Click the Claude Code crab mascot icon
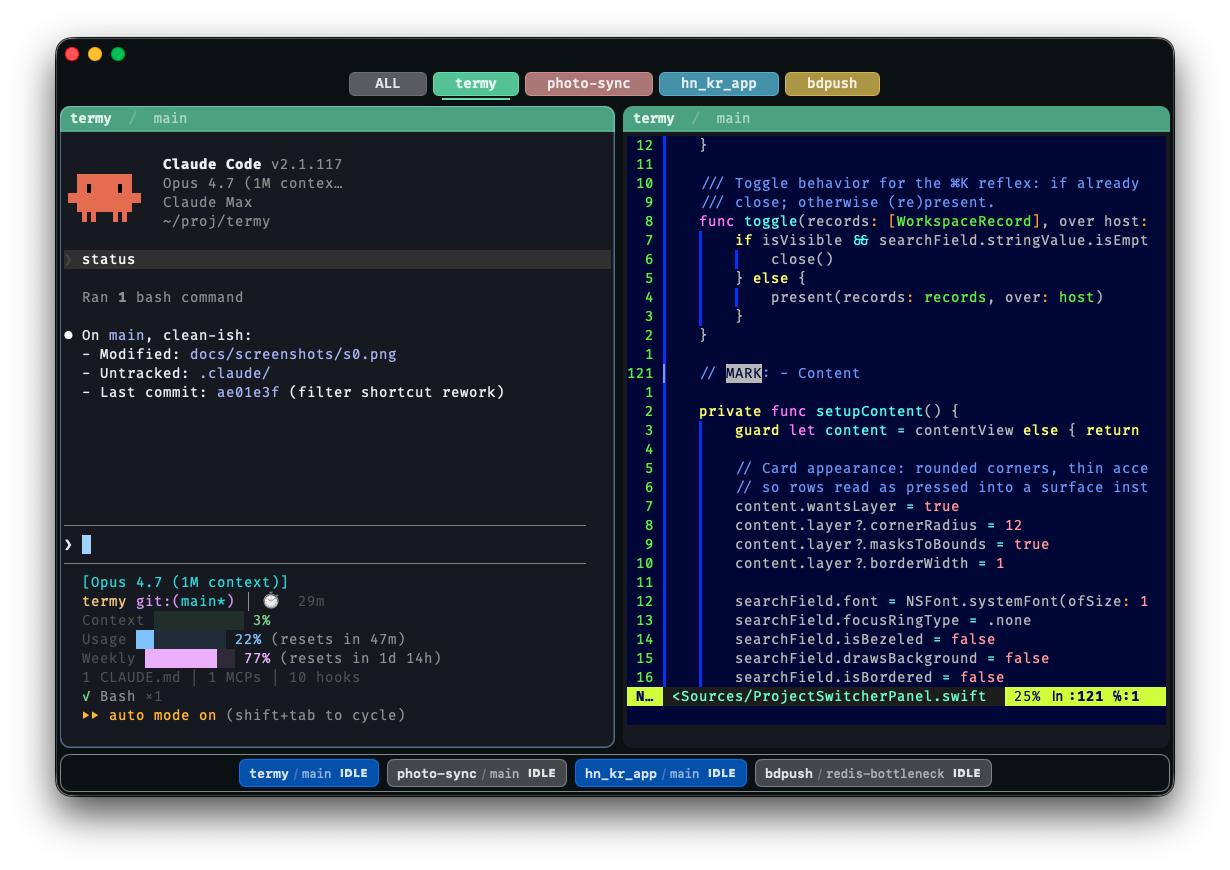This screenshot has height=870, width=1230. 104,197
